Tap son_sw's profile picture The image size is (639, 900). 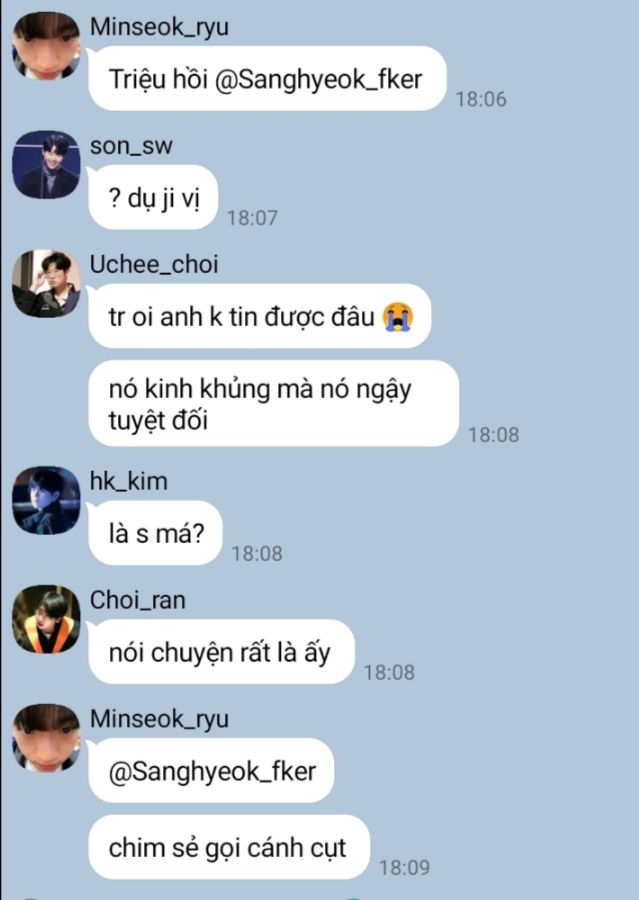[x=47, y=165]
